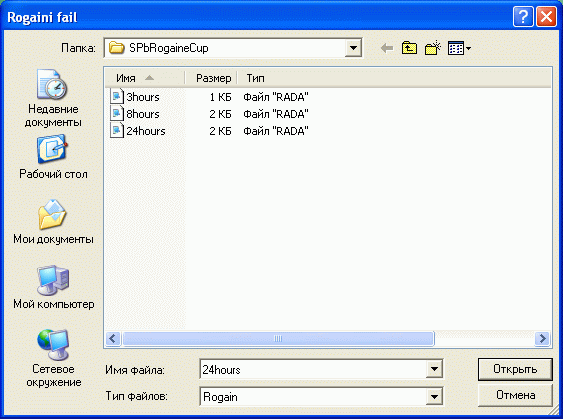Image resolution: width=563 pixels, height=419 pixels.
Task: Select the 24hours file icon
Action: [116, 131]
